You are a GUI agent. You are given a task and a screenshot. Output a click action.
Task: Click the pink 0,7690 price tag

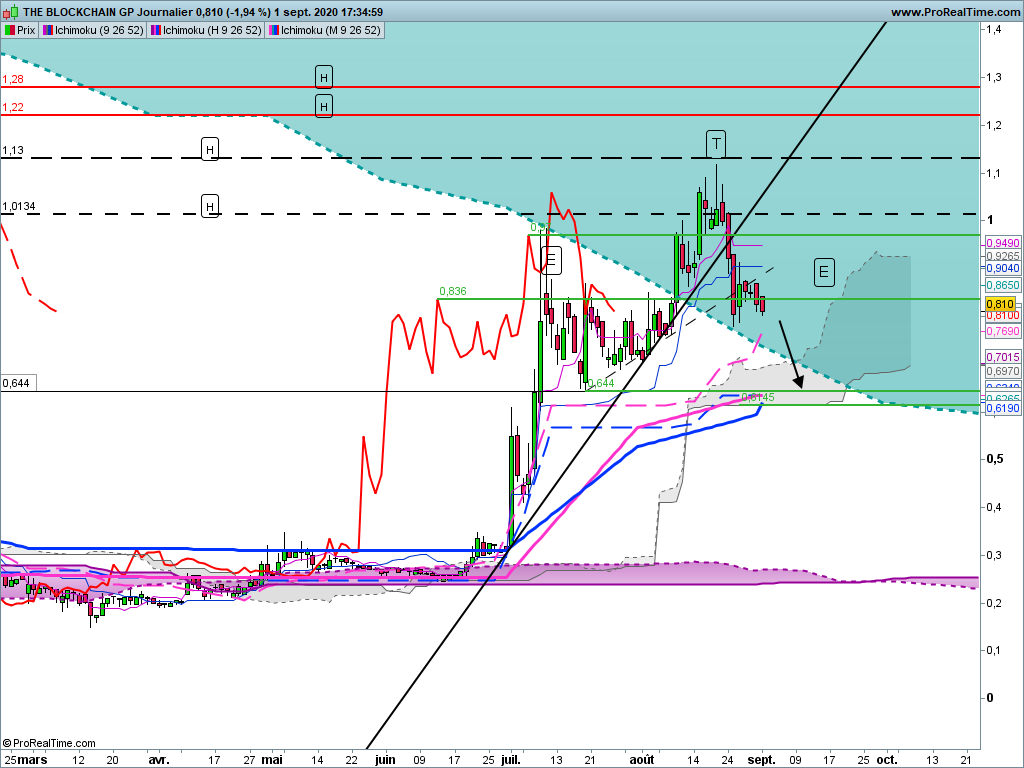[x=1002, y=332]
